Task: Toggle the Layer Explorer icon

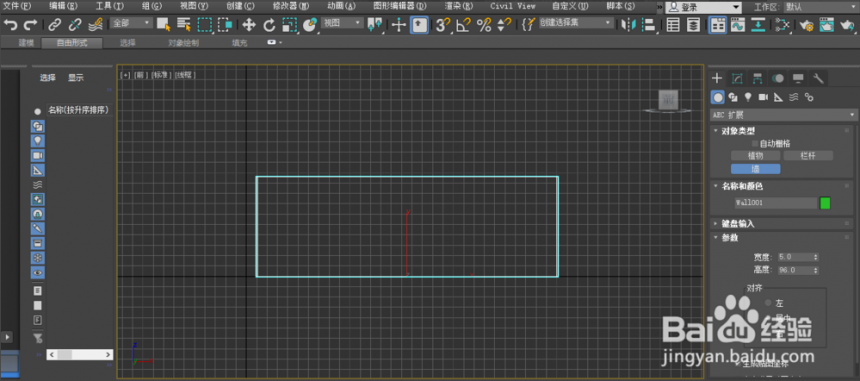Action: [x=693, y=25]
